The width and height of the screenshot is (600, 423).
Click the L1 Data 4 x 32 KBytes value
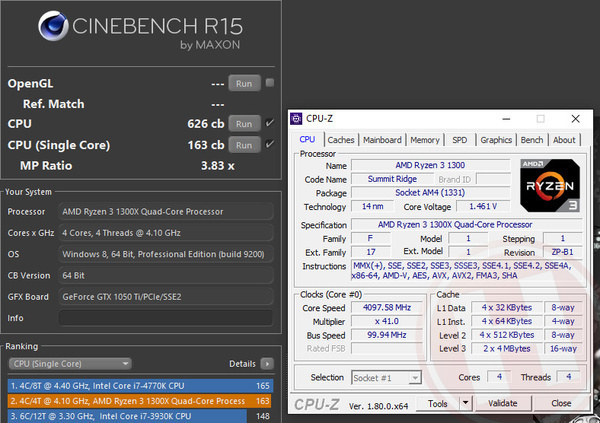coord(507,308)
